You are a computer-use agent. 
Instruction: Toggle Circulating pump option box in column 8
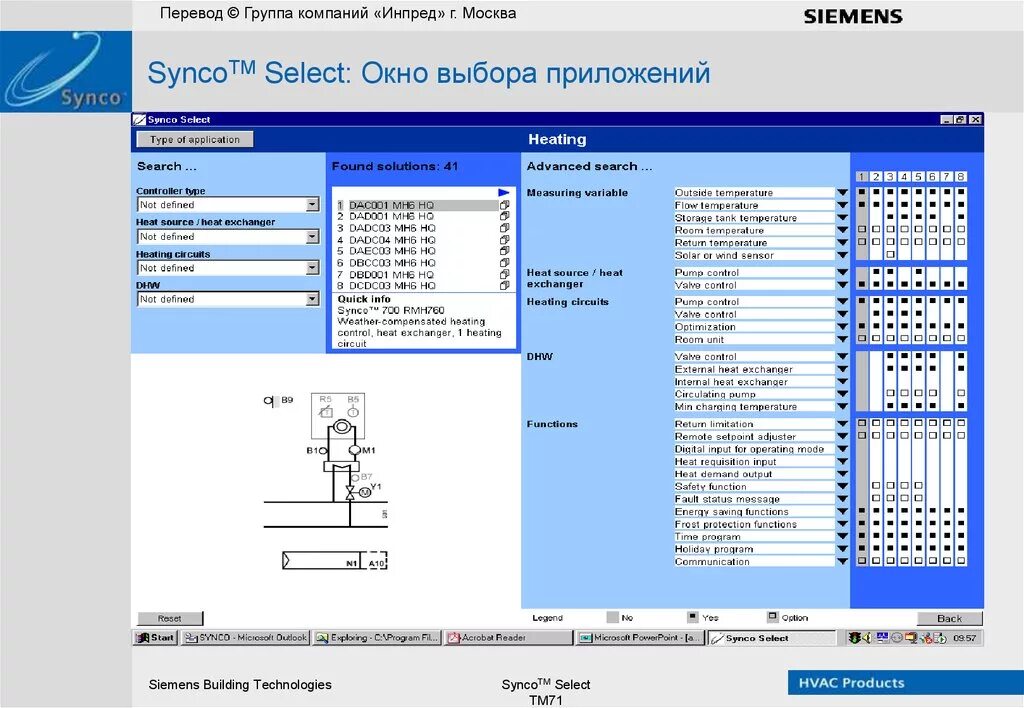pos(961,393)
